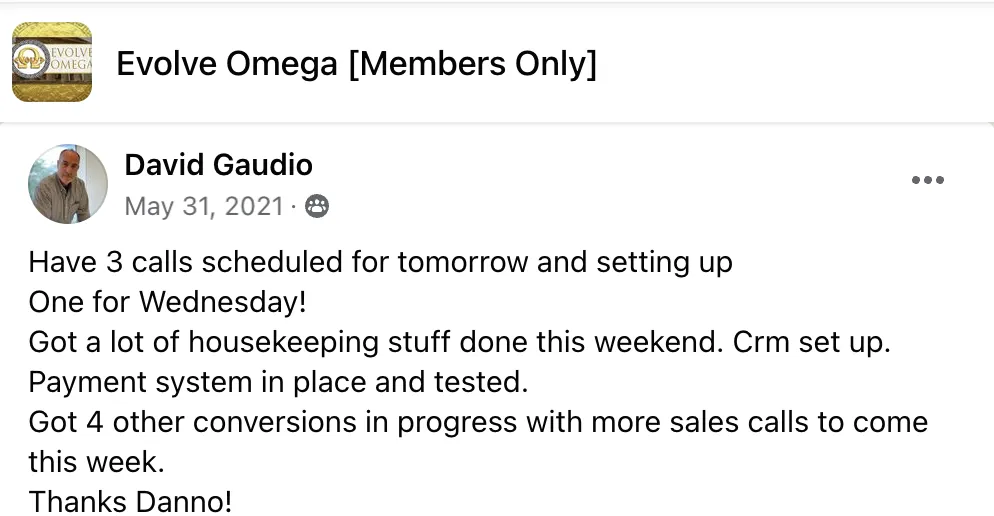Open David Gaudio's profile name link
This screenshot has height=516, width=994.
pos(218,165)
